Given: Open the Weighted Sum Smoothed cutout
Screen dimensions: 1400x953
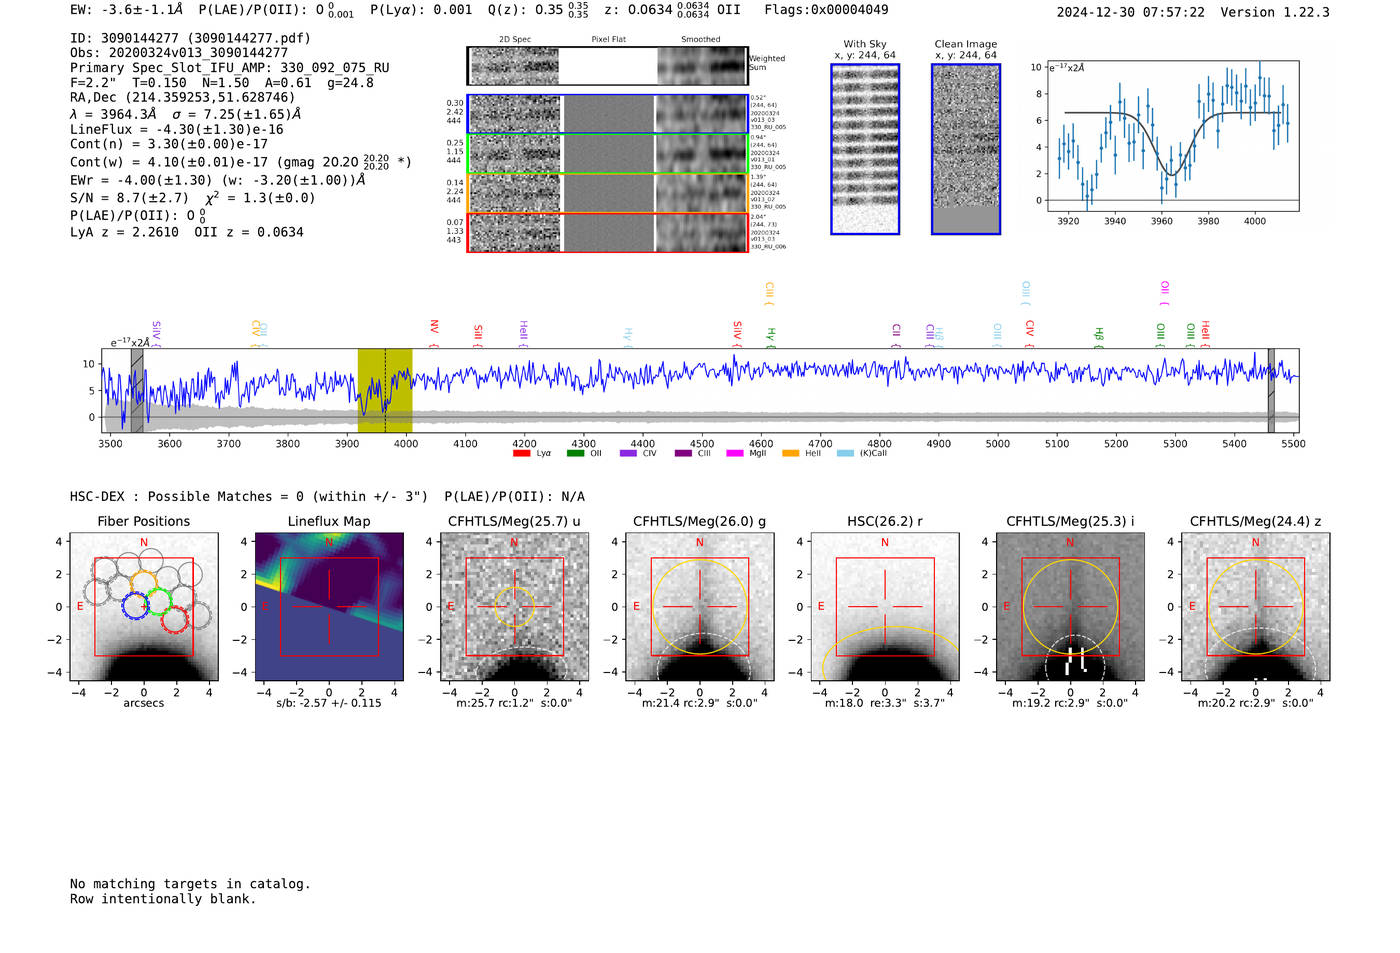Looking at the screenshot, I should click(x=702, y=66).
